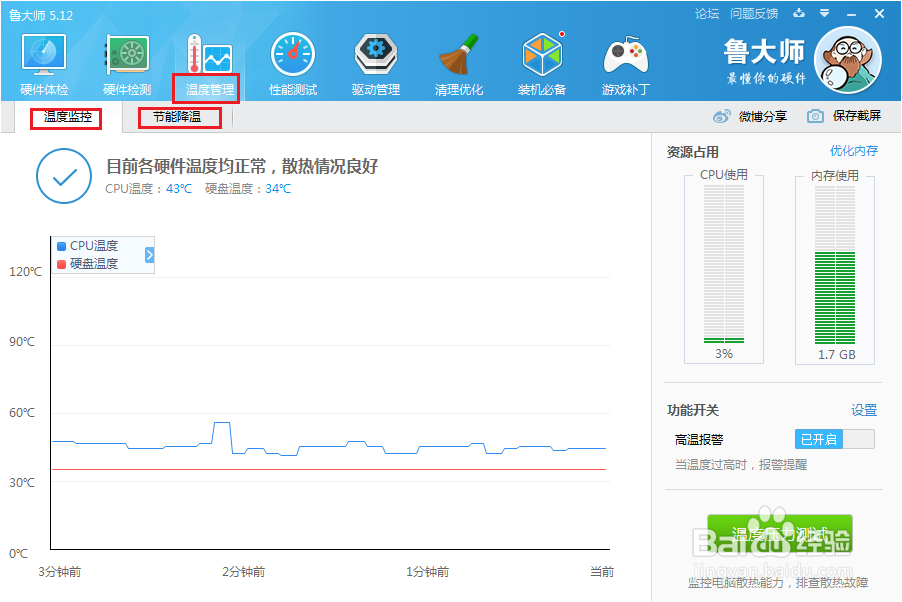Open the title bar dropdown menu icon
902x602 pixels.
click(x=824, y=13)
